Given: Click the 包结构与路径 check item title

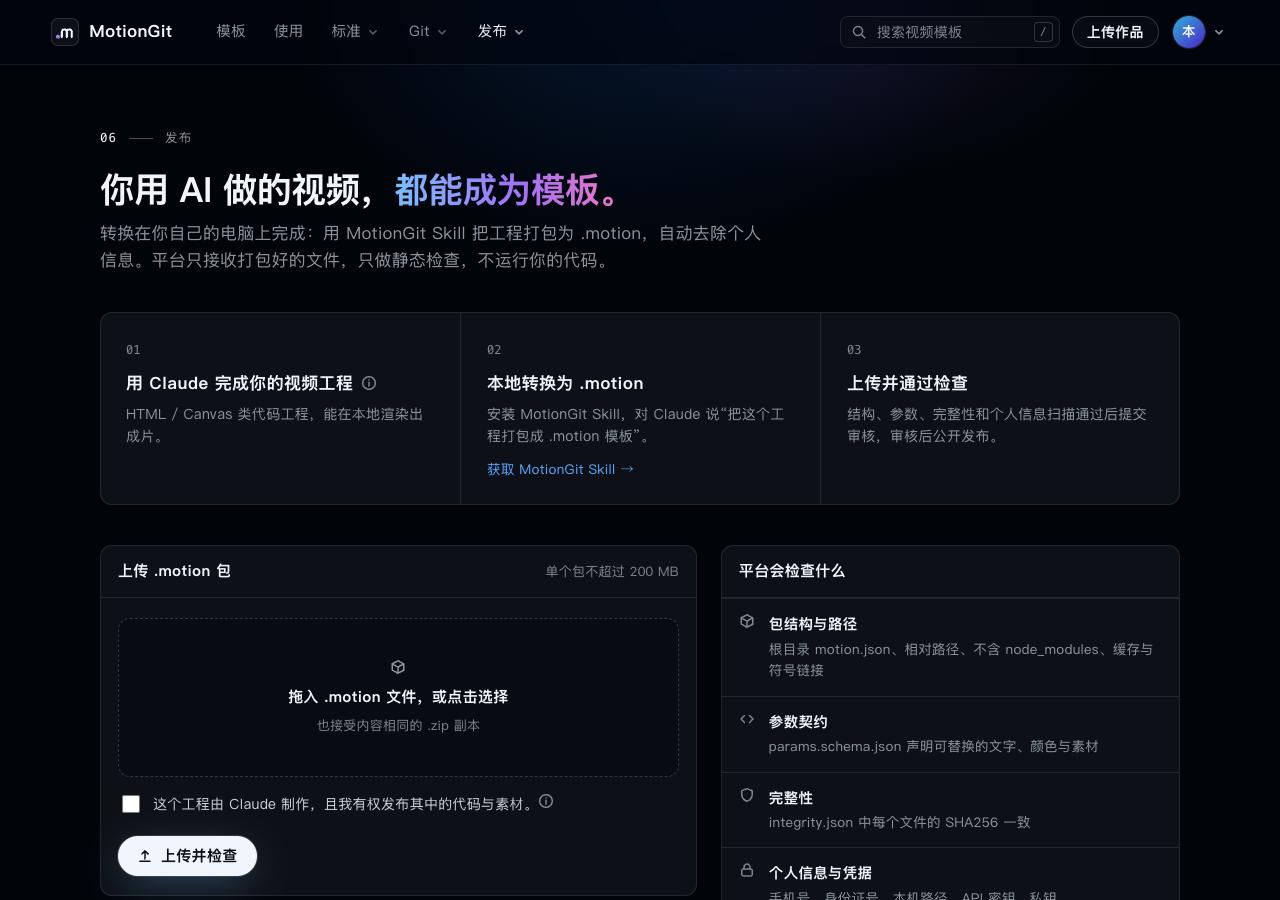Looking at the screenshot, I should [x=813, y=624].
